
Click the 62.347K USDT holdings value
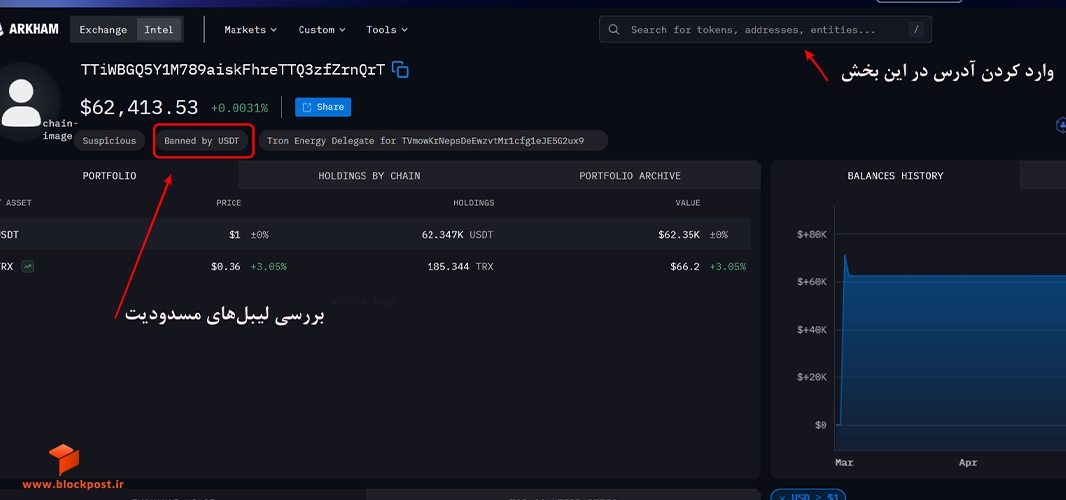tap(457, 235)
